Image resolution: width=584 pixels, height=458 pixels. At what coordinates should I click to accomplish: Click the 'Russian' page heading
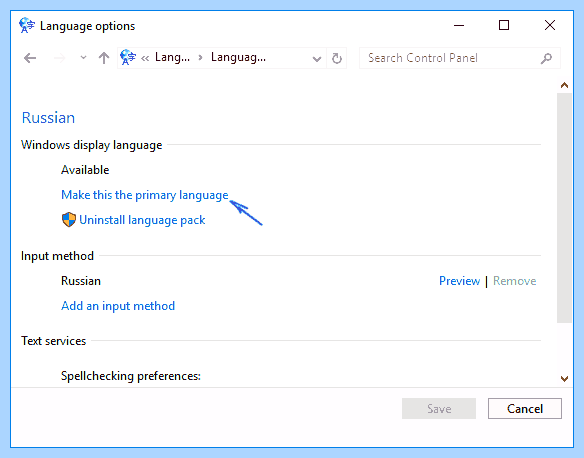[x=48, y=118]
